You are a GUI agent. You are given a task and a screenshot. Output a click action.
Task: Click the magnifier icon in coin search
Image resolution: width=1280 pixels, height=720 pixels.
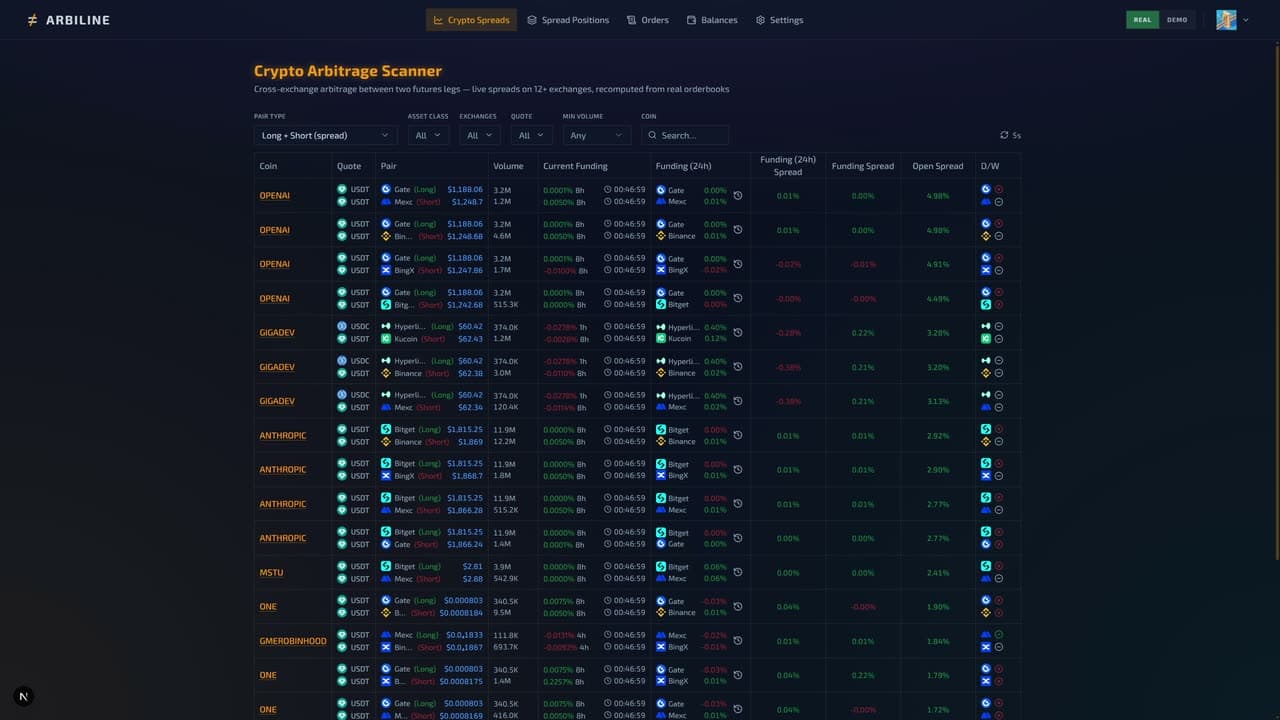(x=652, y=135)
